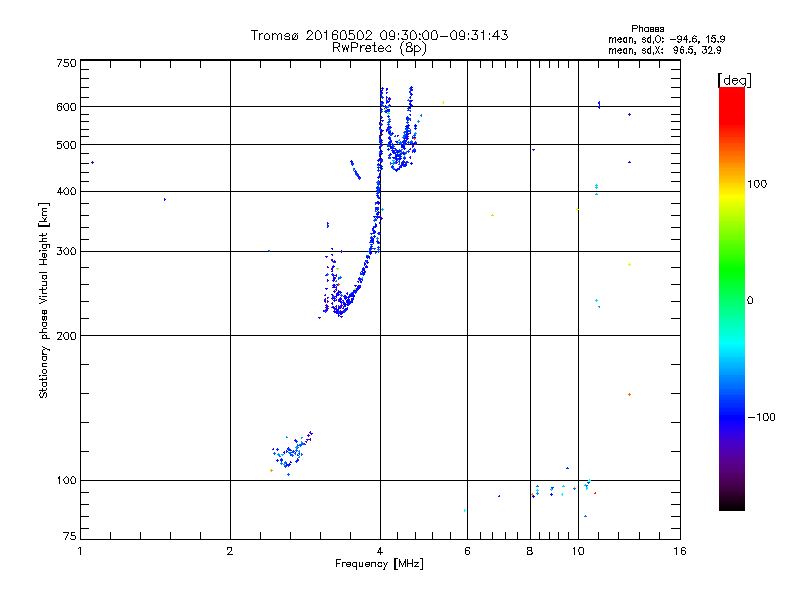
Task: Click 'Stationary phase Virtual Height [km]' axis title
Action: [x=44, y=300]
